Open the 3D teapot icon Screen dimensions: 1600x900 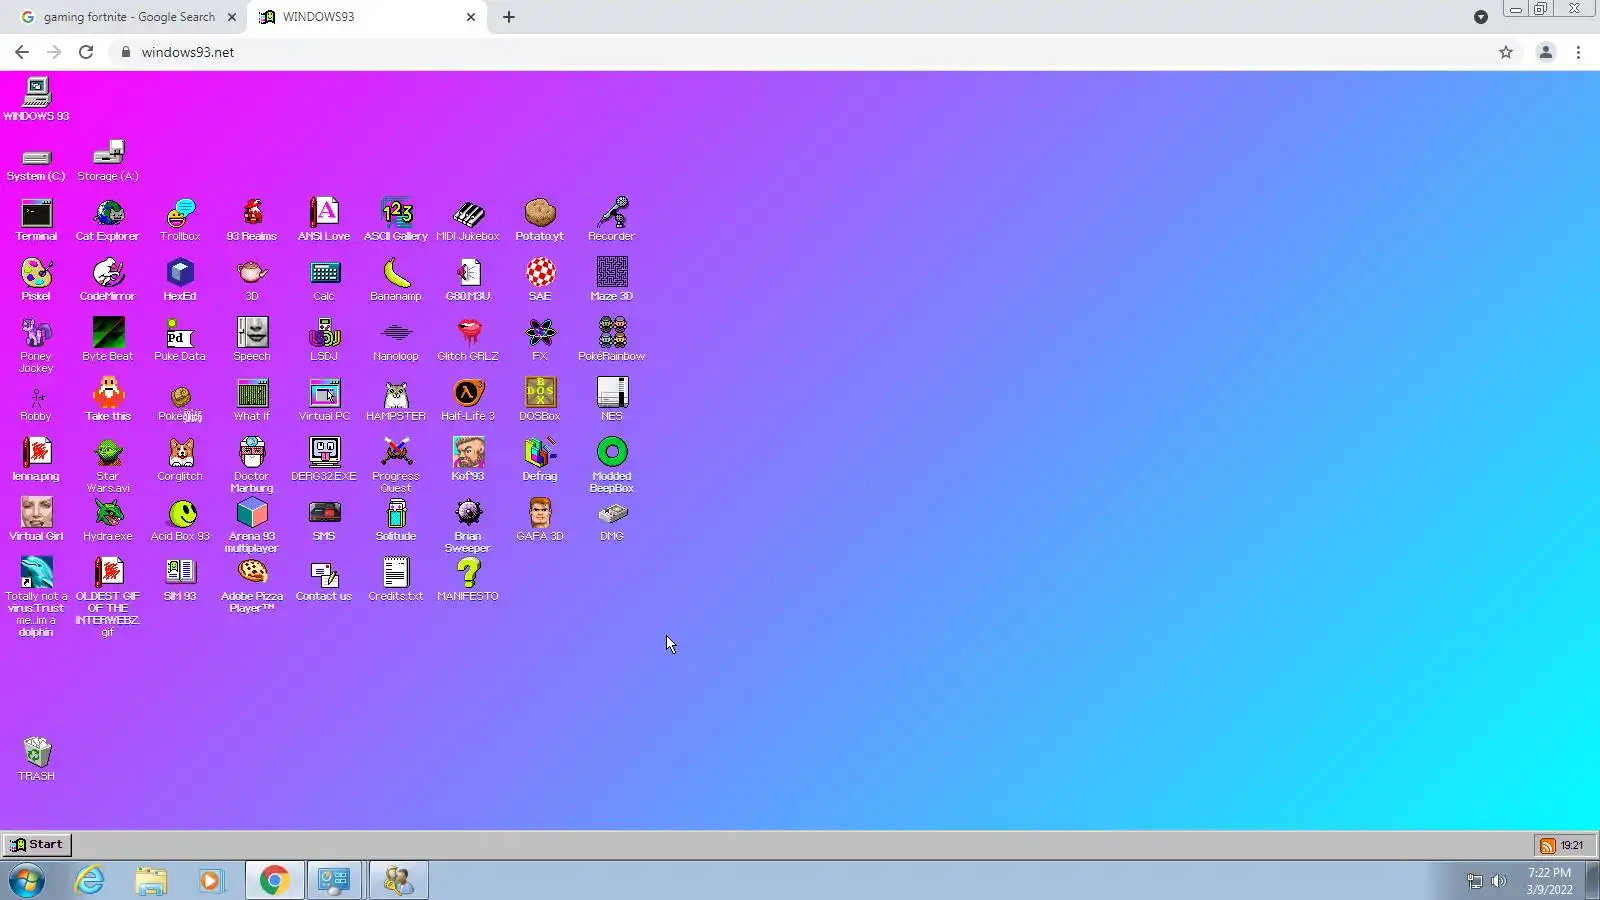click(252, 280)
